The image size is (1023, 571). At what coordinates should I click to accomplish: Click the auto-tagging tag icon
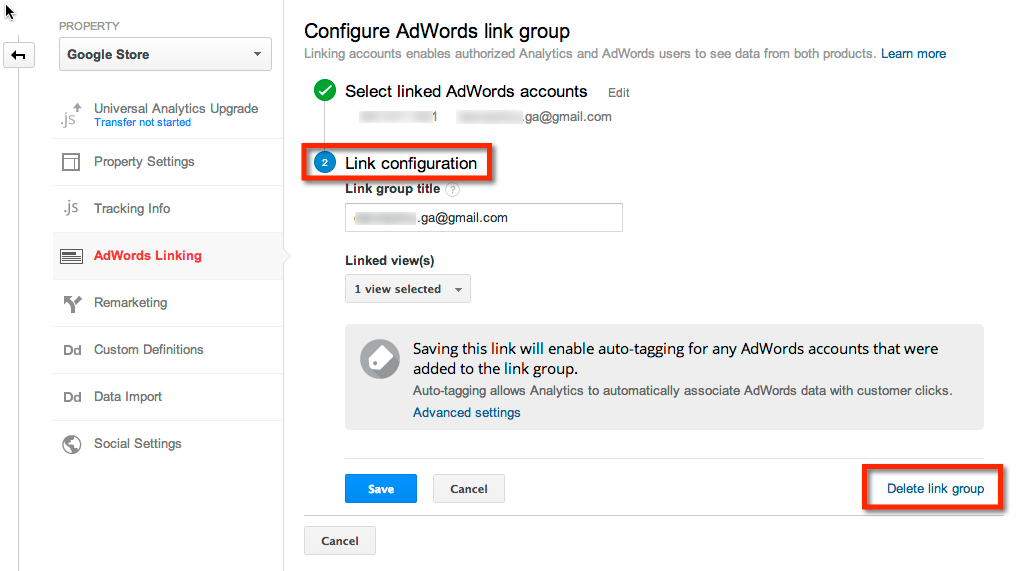pos(380,358)
